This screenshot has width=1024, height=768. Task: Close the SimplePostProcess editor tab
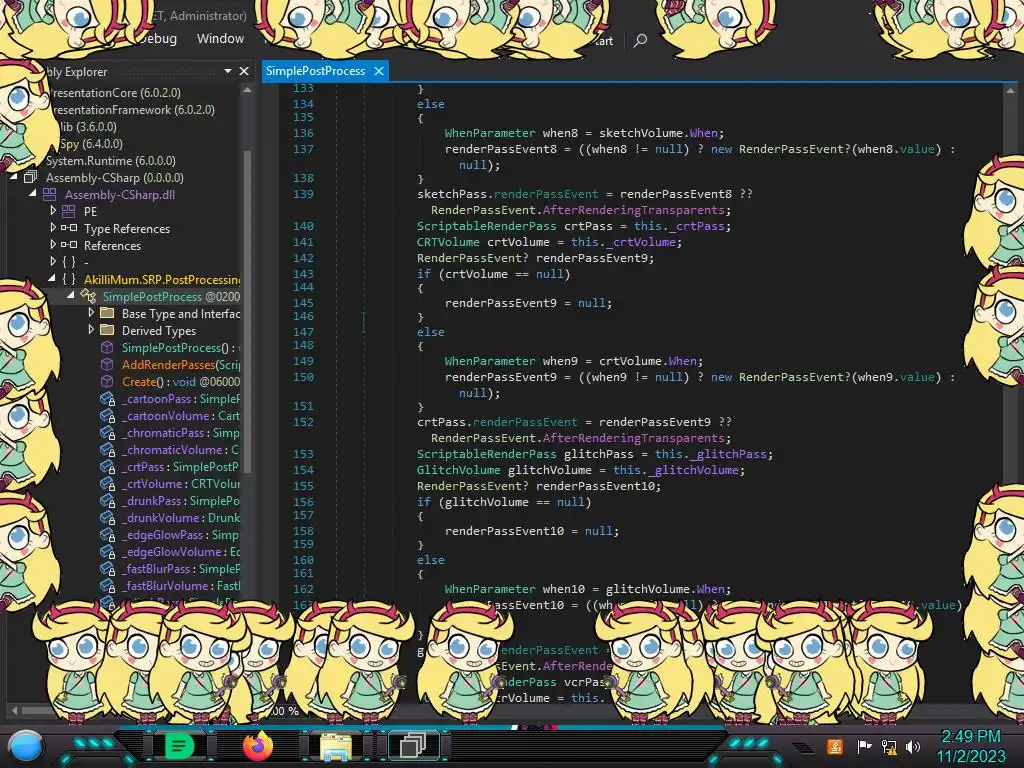tap(379, 71)
